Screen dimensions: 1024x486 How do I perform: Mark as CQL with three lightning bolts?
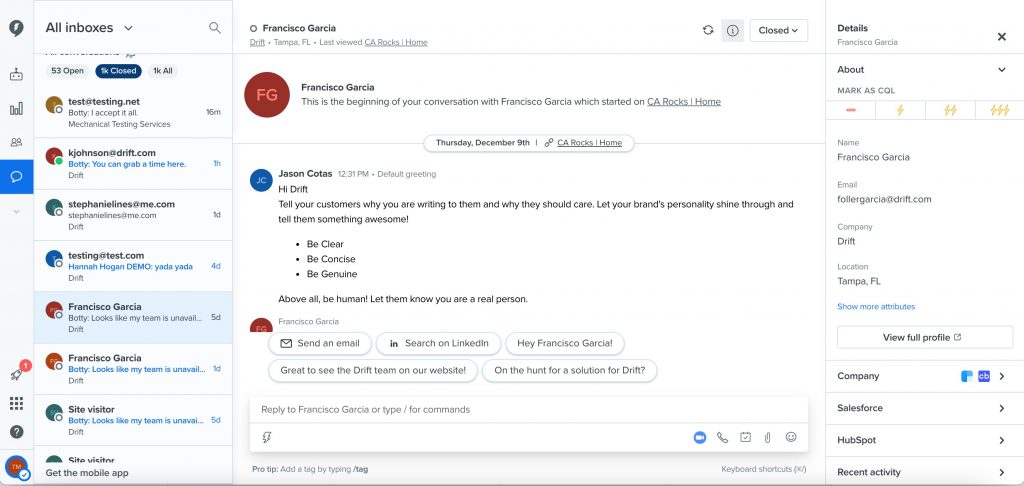pos(999,110)
